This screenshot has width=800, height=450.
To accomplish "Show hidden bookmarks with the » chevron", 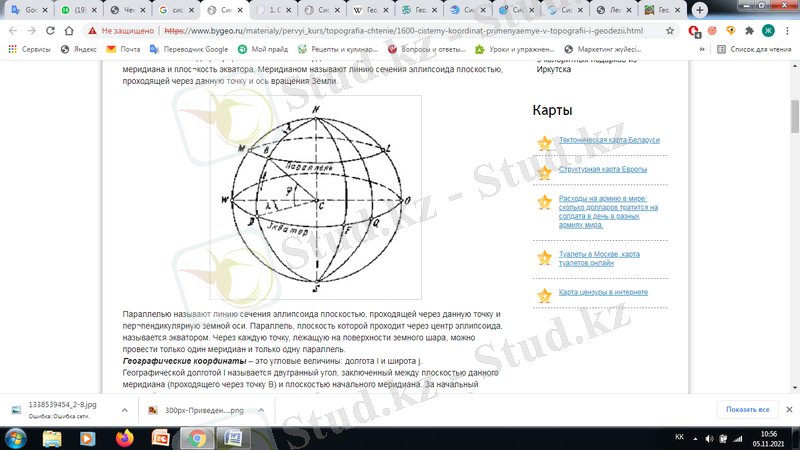I will [704, 49].
